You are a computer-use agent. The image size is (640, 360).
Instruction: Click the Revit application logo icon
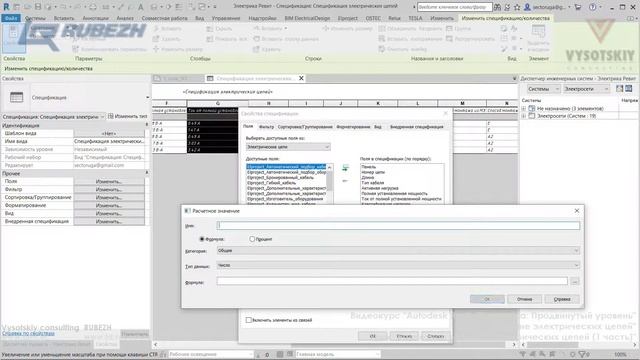6,7
